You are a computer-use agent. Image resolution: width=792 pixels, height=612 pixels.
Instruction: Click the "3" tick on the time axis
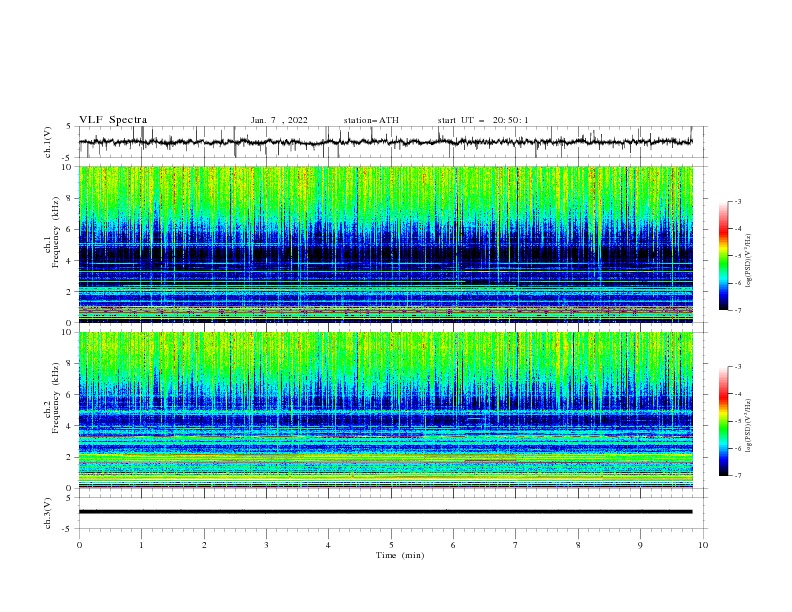[266, 545]
